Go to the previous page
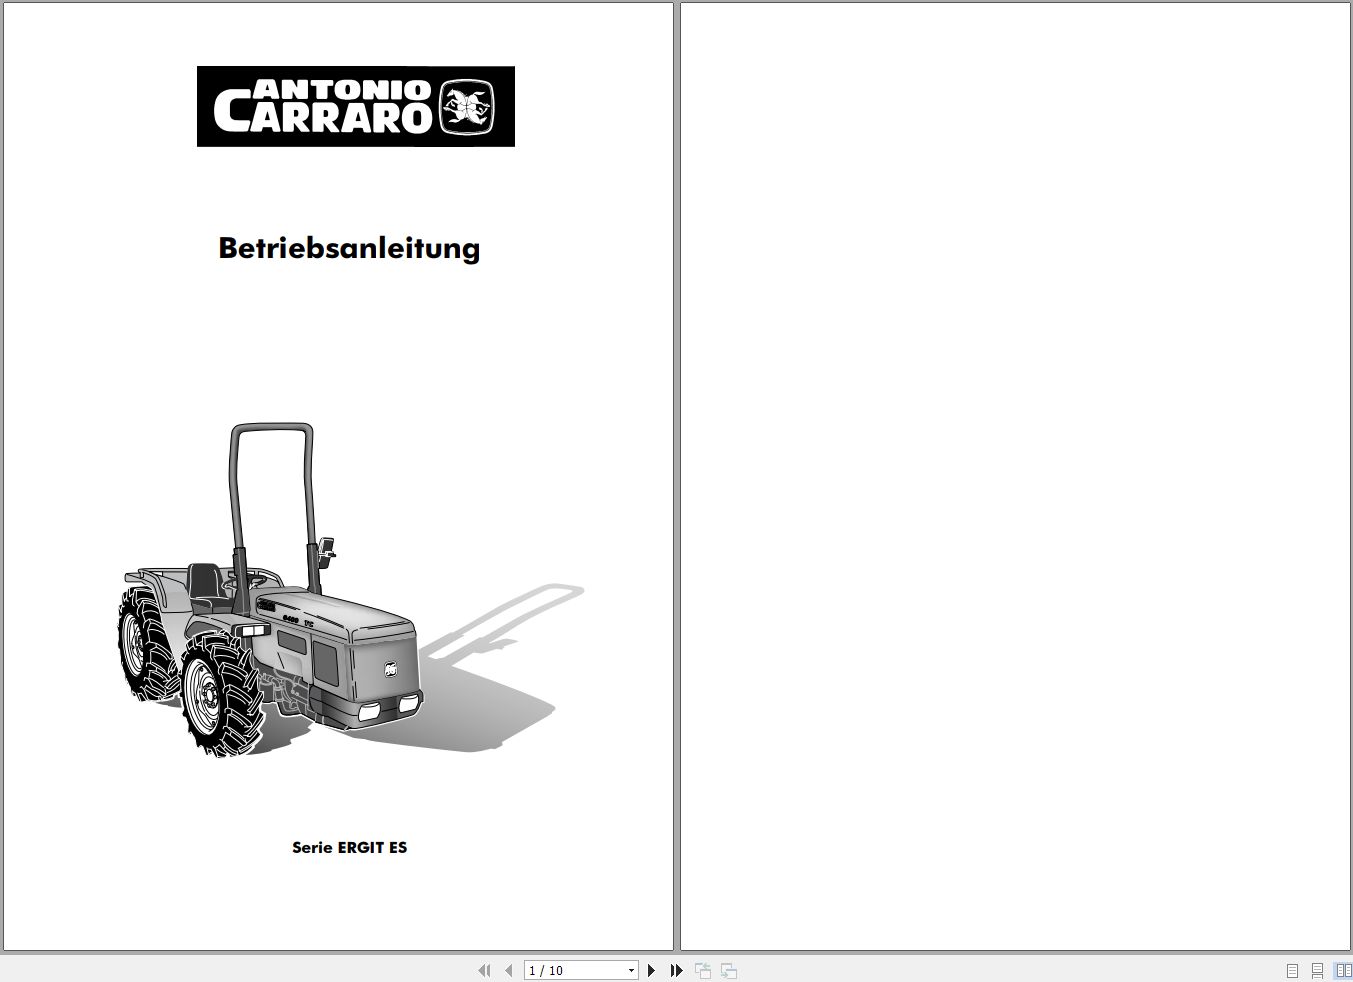The image size is (1353, 982). [x=508, y=970]
